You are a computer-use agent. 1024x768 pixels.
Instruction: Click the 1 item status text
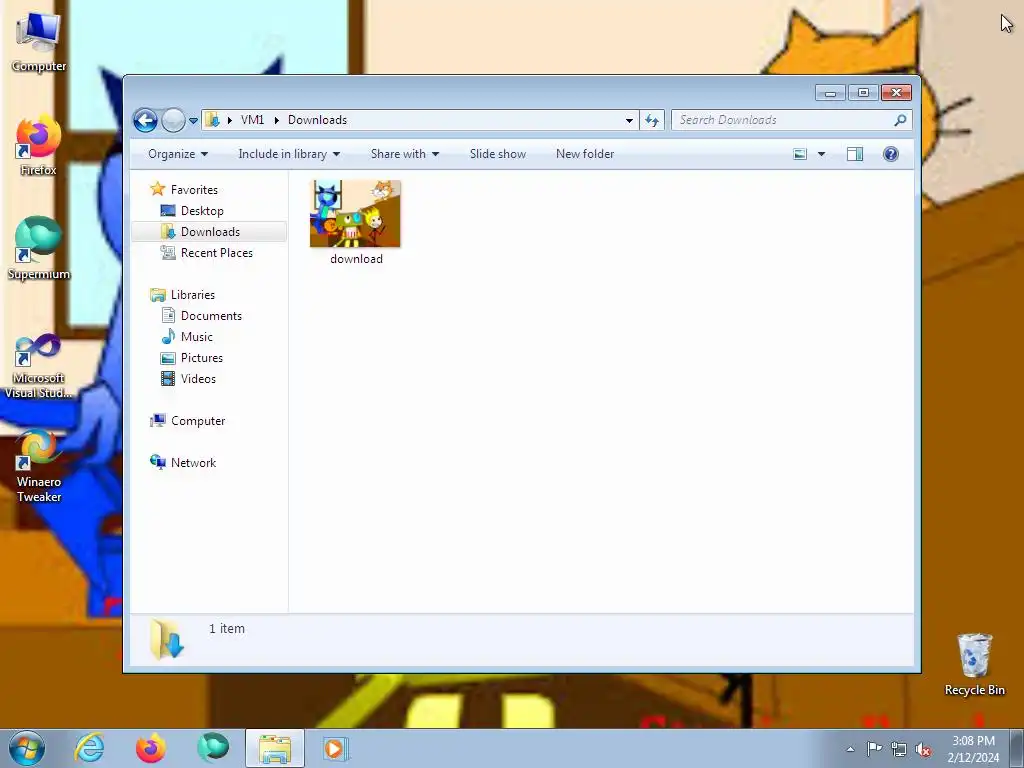tap(227, 628)
